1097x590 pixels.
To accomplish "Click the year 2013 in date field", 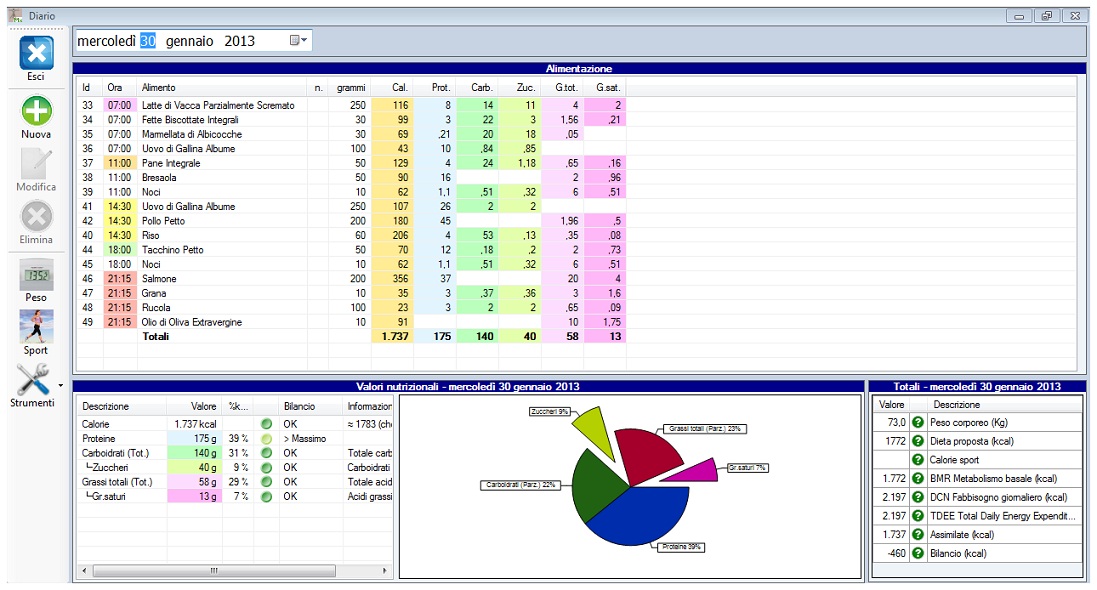I will point(239,41).
